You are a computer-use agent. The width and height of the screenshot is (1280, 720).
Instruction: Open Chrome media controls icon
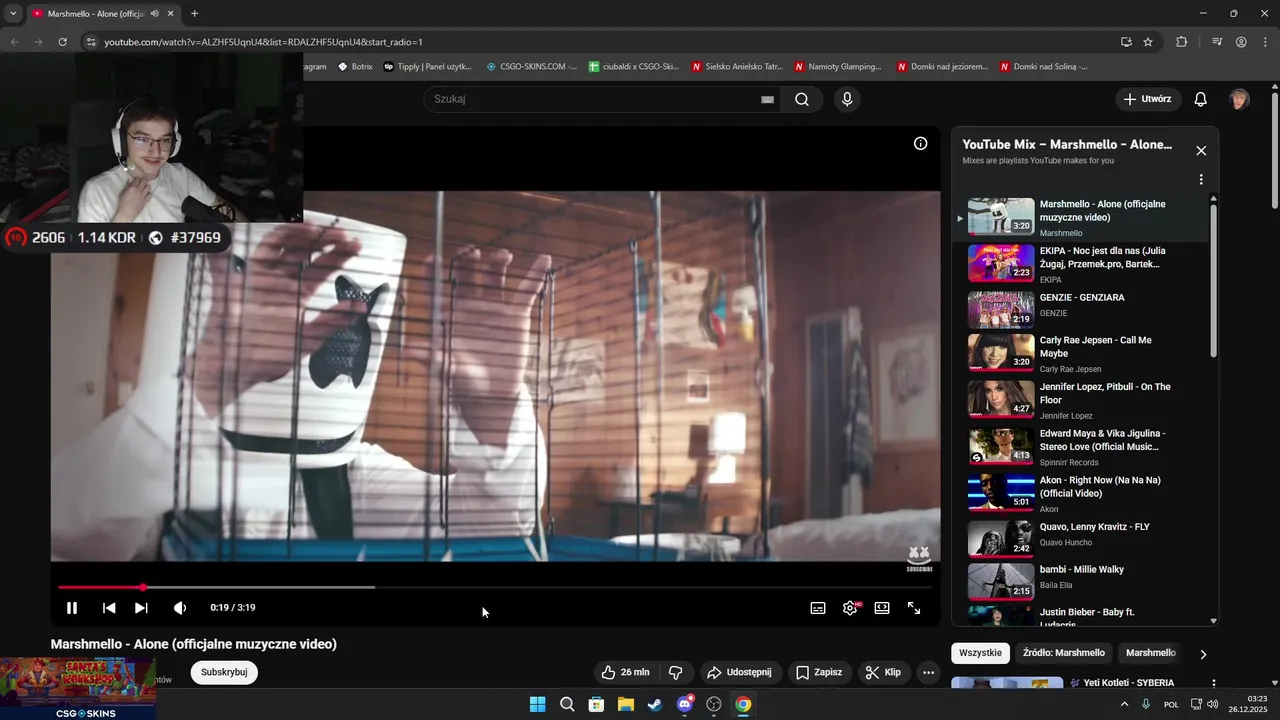coord(1217,42)
